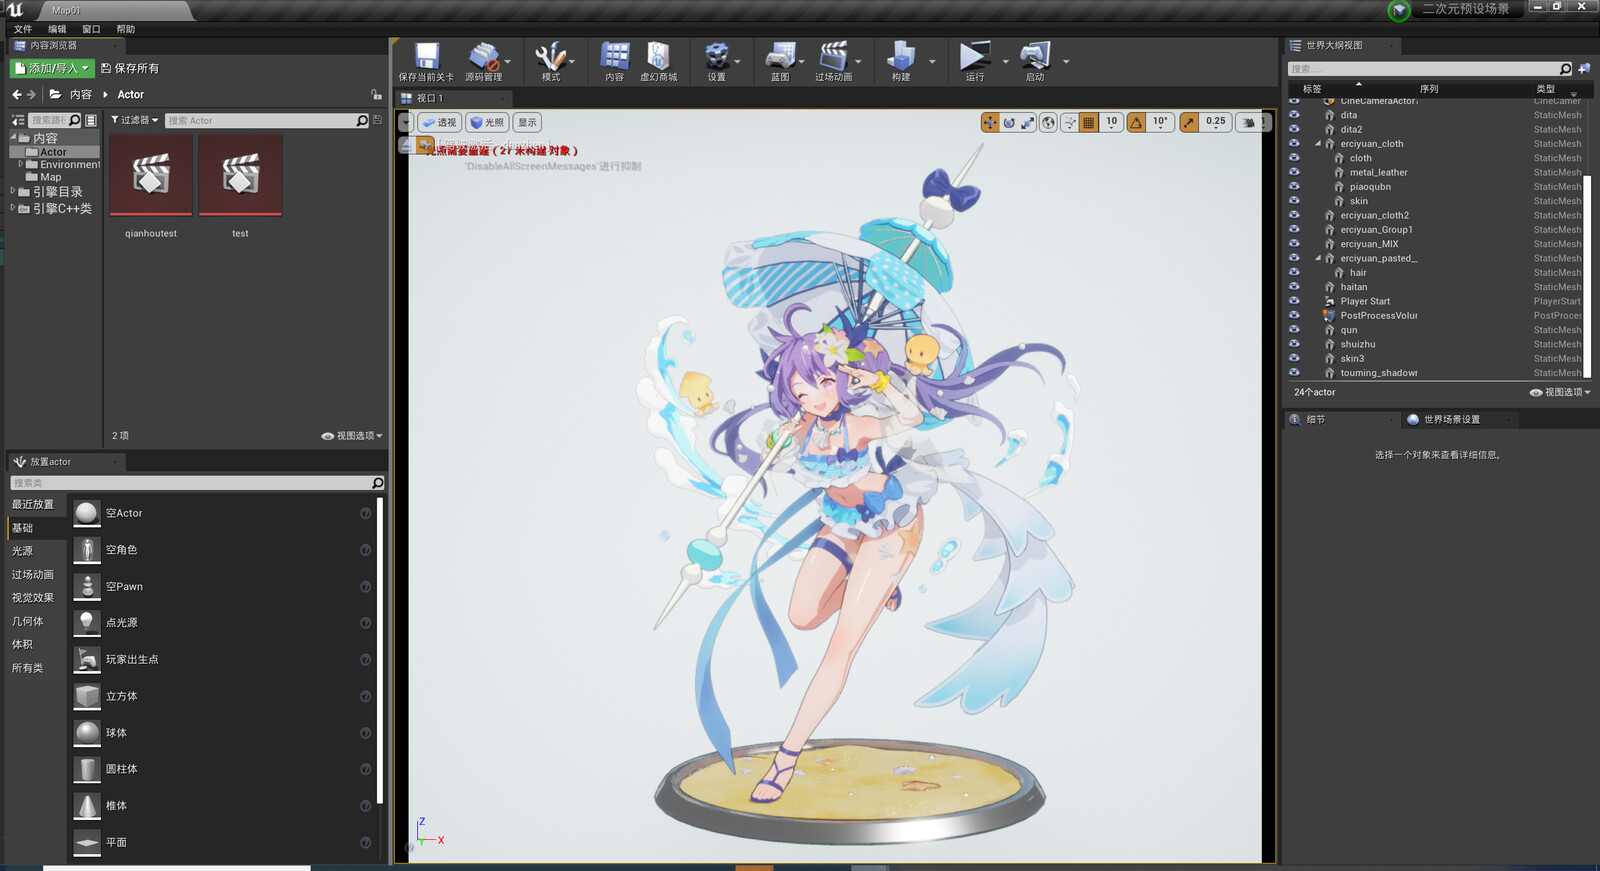Toggle rotation snapping on or off
The height and width of the screenshot is (871, 1600).
[x=1137, y=122]
